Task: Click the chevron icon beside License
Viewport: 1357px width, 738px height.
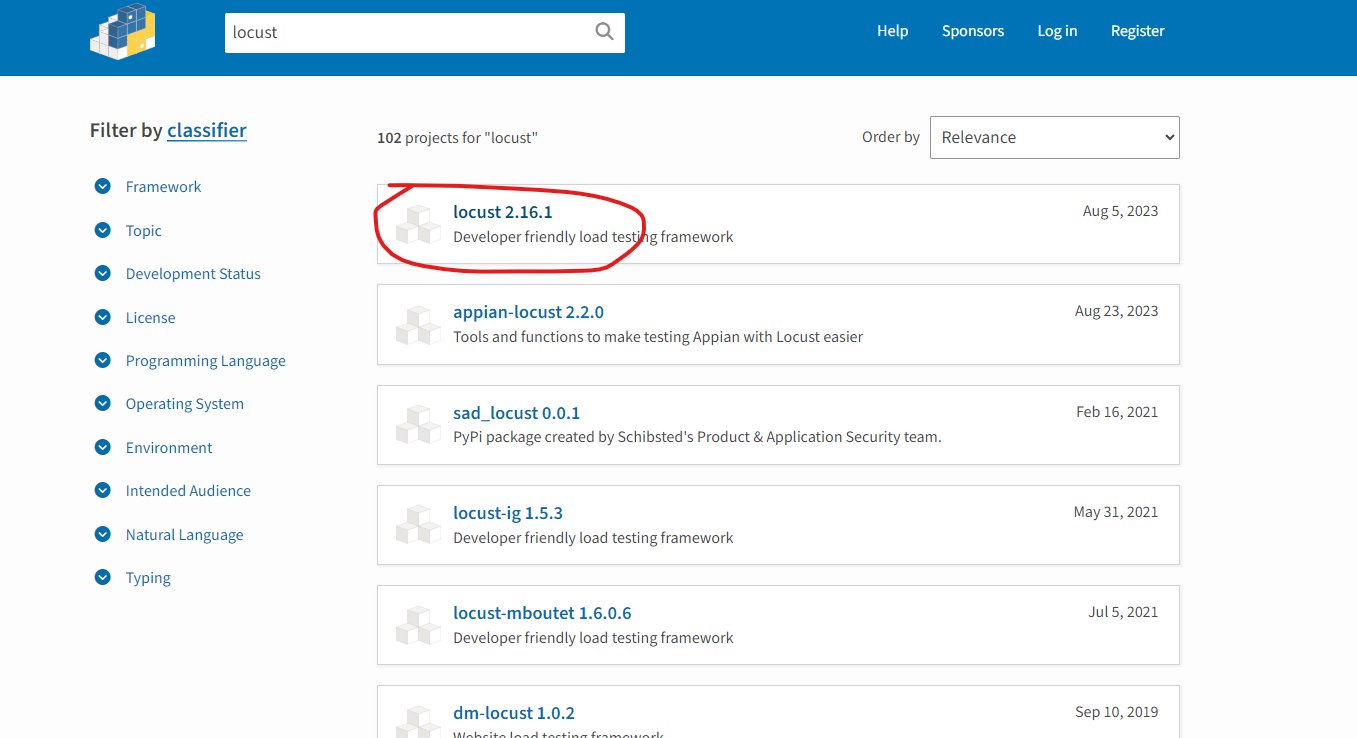Action: click(102, 317)
